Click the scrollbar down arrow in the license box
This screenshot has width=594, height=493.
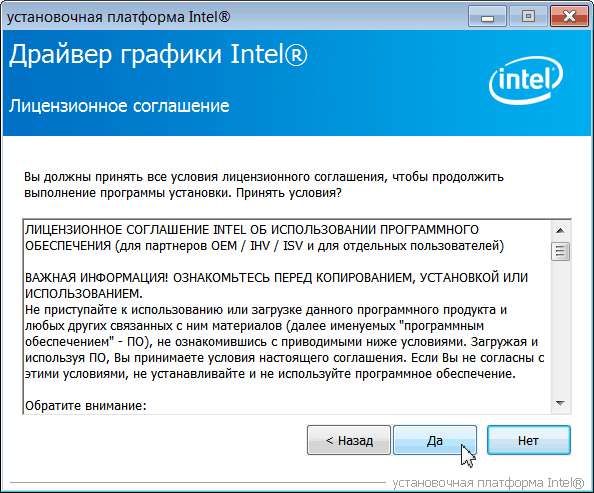560,403
